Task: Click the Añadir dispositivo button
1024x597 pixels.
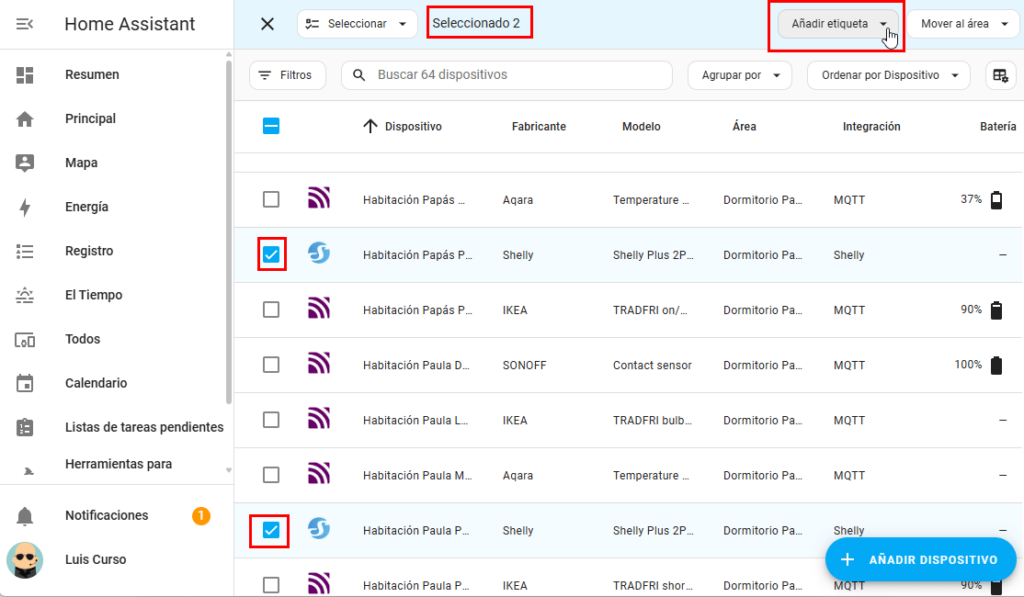Action: tap(919, 560)
